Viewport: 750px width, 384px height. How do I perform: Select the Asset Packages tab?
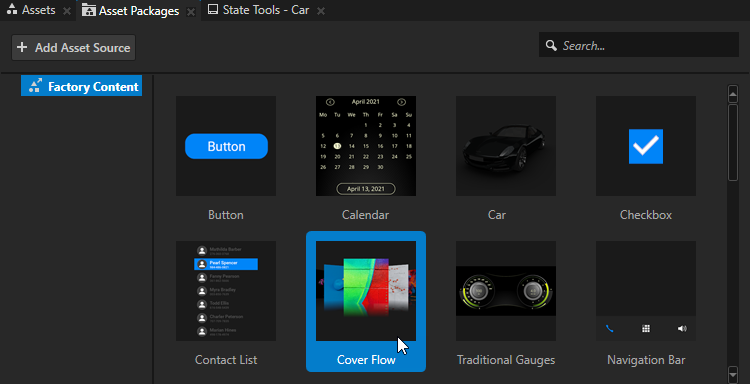pos(139,11)
